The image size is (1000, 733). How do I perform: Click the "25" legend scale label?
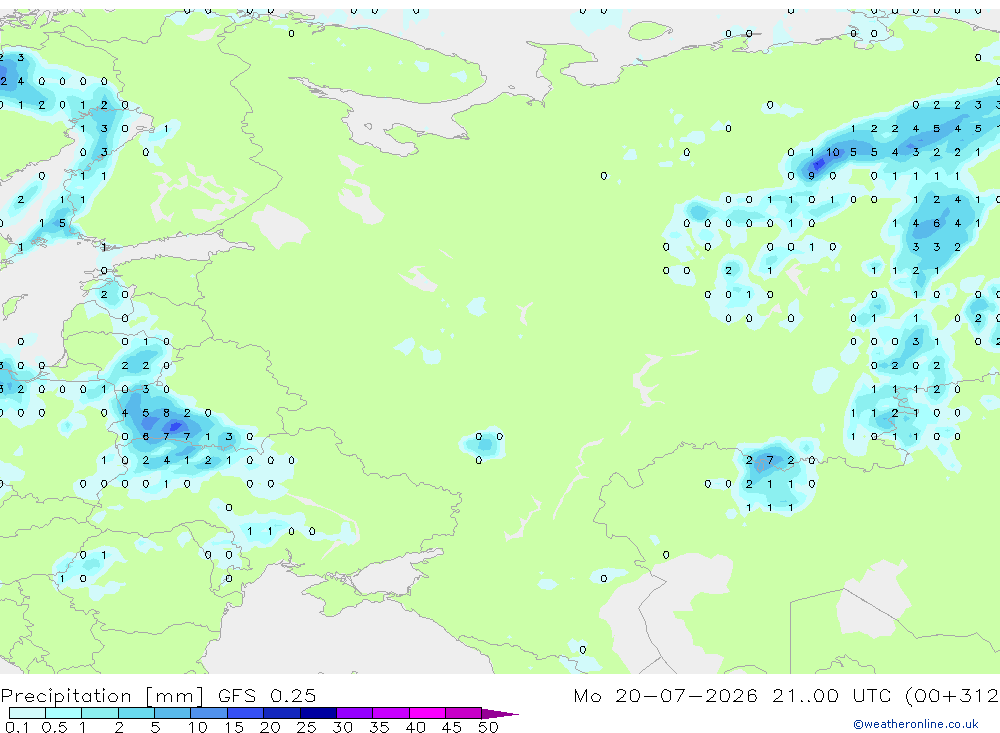[307, 727]
